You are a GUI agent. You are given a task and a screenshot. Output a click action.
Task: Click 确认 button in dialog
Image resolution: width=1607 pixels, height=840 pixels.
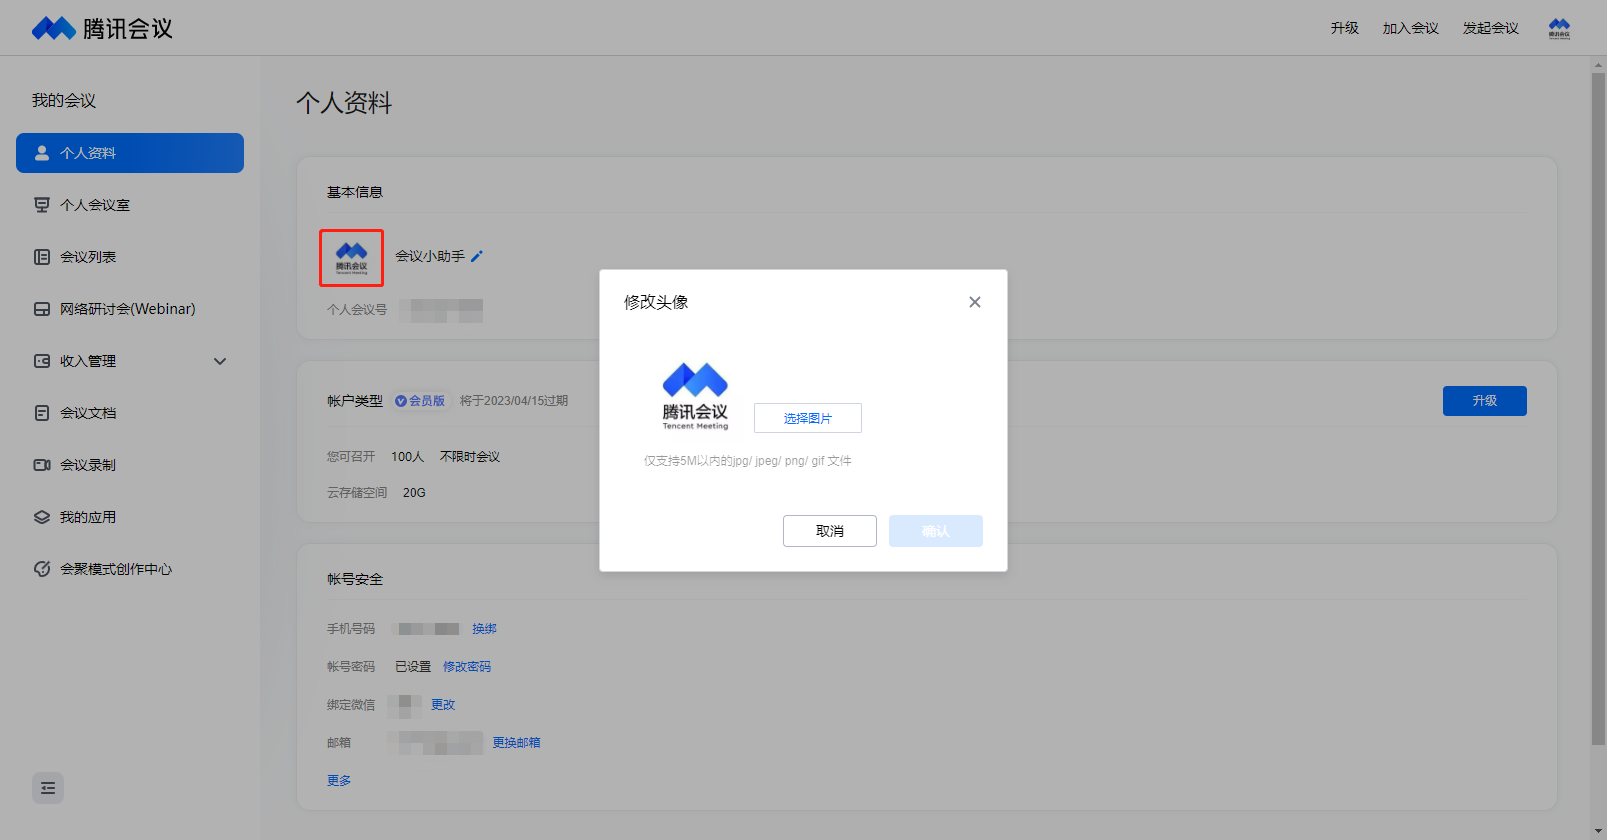tap(936, 531)
